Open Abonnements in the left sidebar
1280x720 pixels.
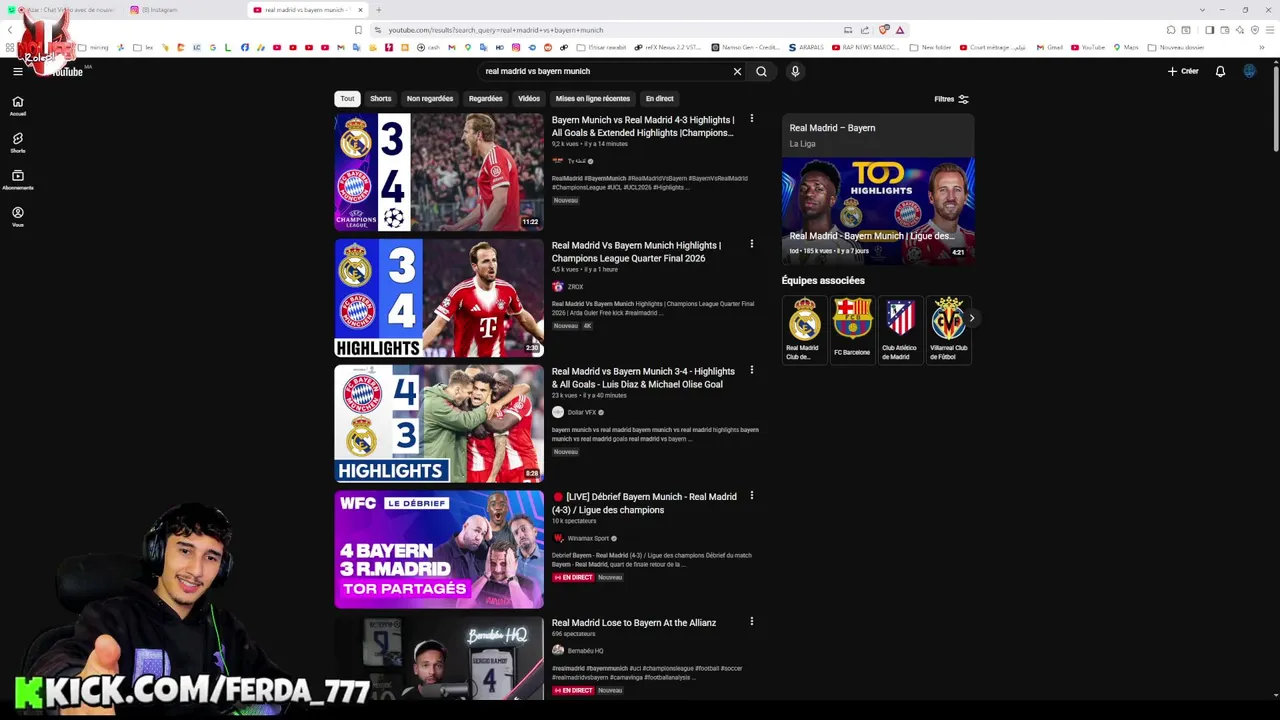[17, 180]
